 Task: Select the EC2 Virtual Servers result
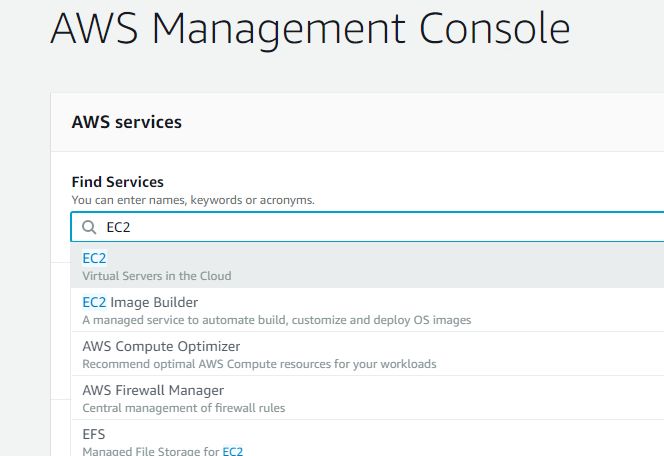tap(367, 265)
